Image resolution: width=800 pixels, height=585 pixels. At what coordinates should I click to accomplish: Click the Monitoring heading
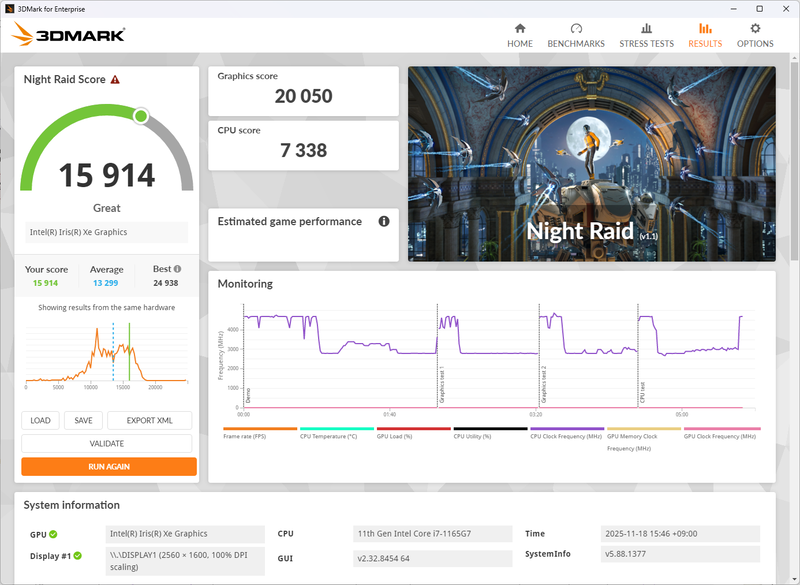coord(245,284)
